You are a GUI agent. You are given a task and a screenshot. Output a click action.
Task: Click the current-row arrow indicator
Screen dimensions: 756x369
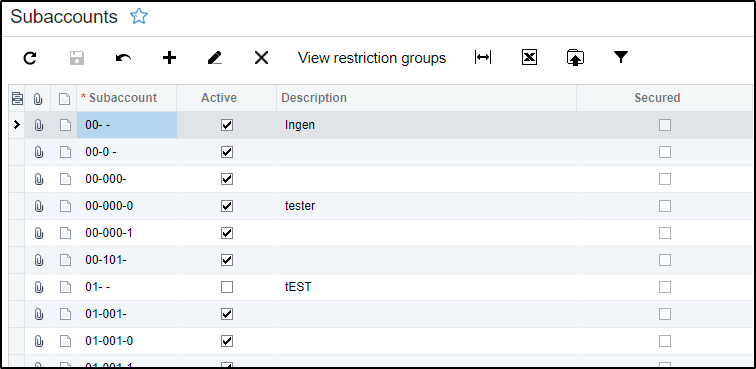click(x=17, y=125)
